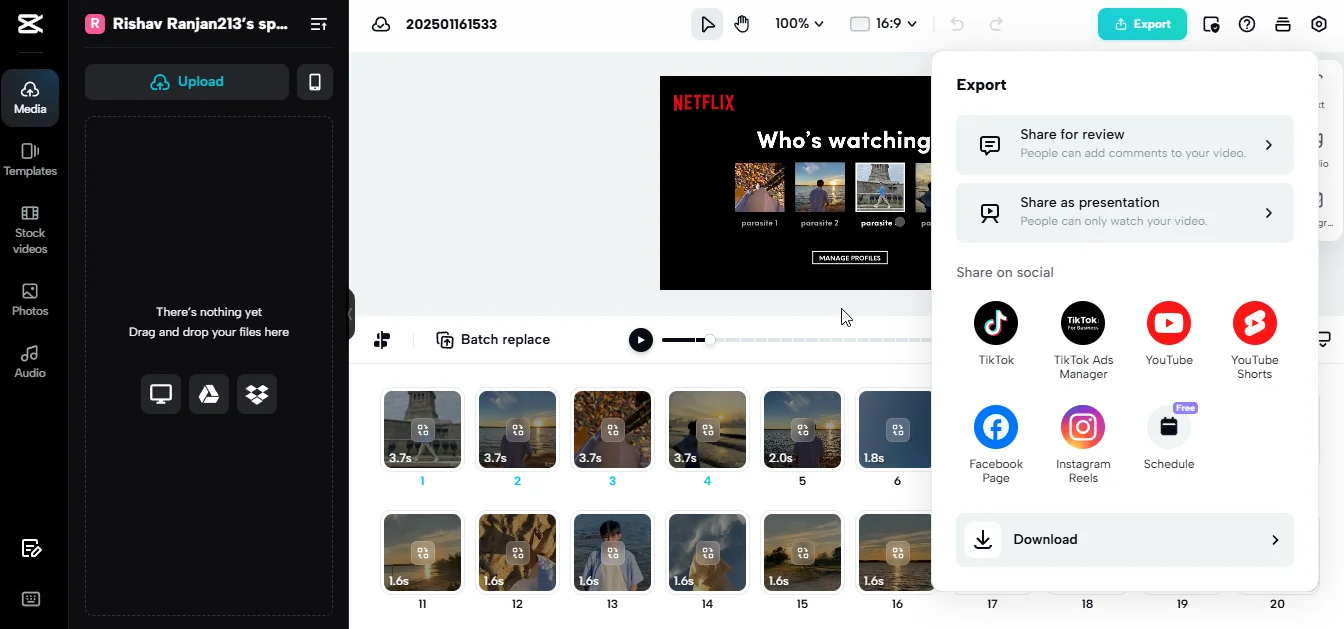Click the template clips icon beside Batch replace

click(x=382, y=340)
